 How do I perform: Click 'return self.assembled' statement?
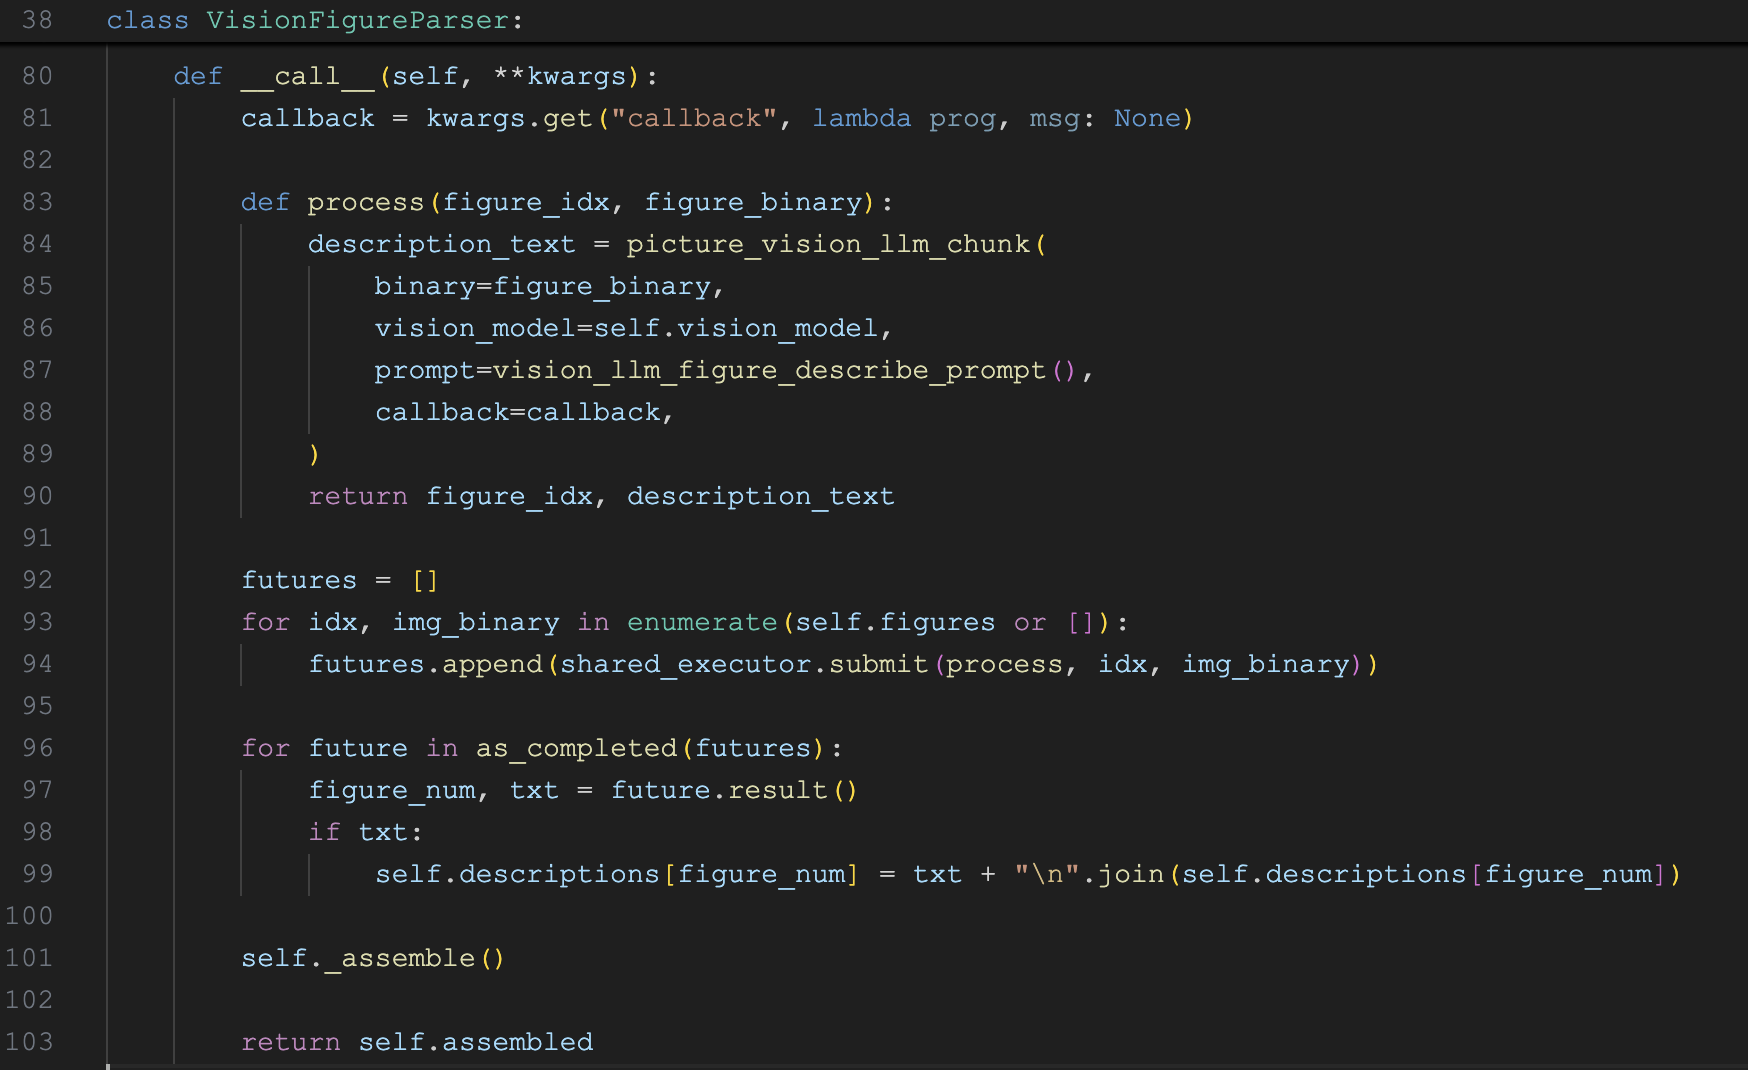[x=417, y=1042]
